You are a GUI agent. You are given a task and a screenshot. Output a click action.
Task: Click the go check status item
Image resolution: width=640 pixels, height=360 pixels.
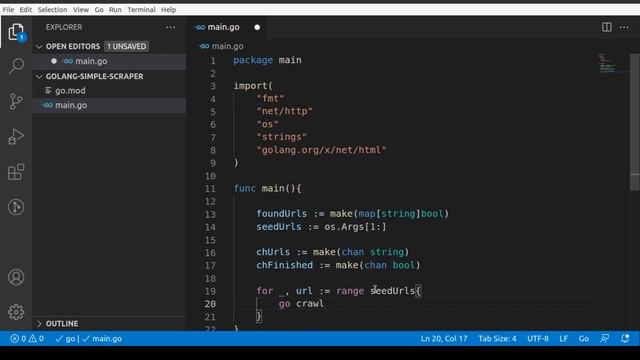coord(65,338)
